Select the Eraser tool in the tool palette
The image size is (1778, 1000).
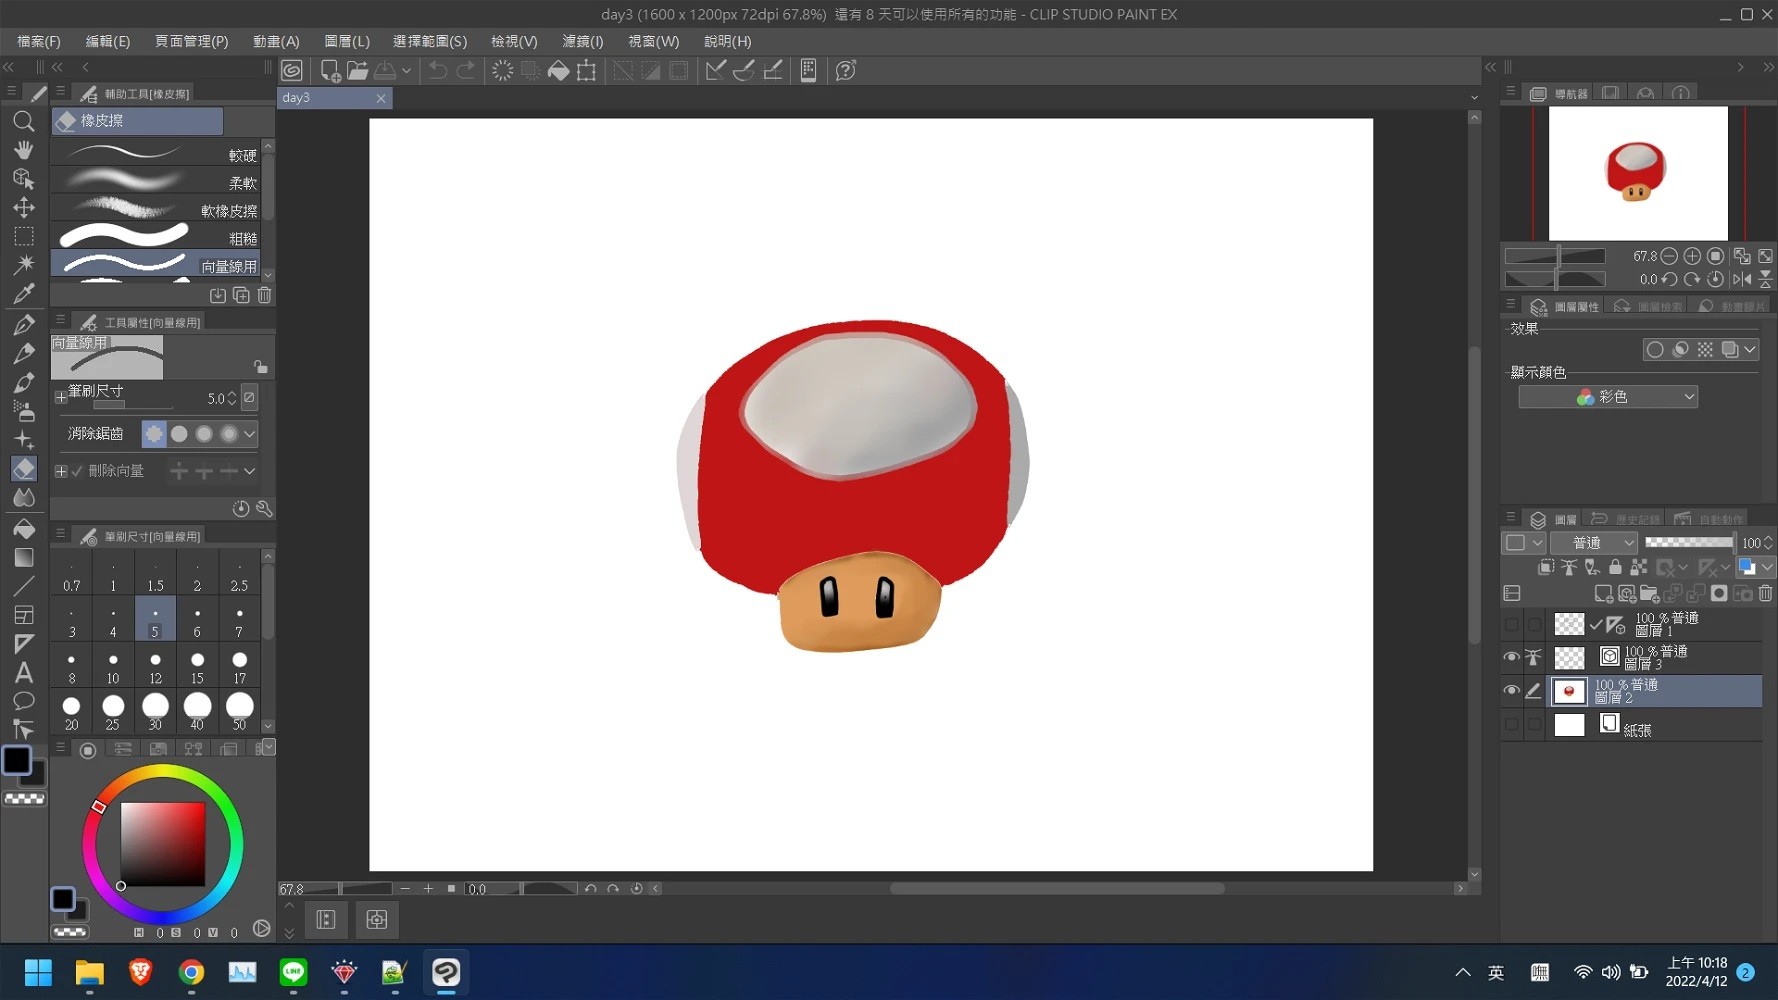pyautogui.click(x=24, y=469)
